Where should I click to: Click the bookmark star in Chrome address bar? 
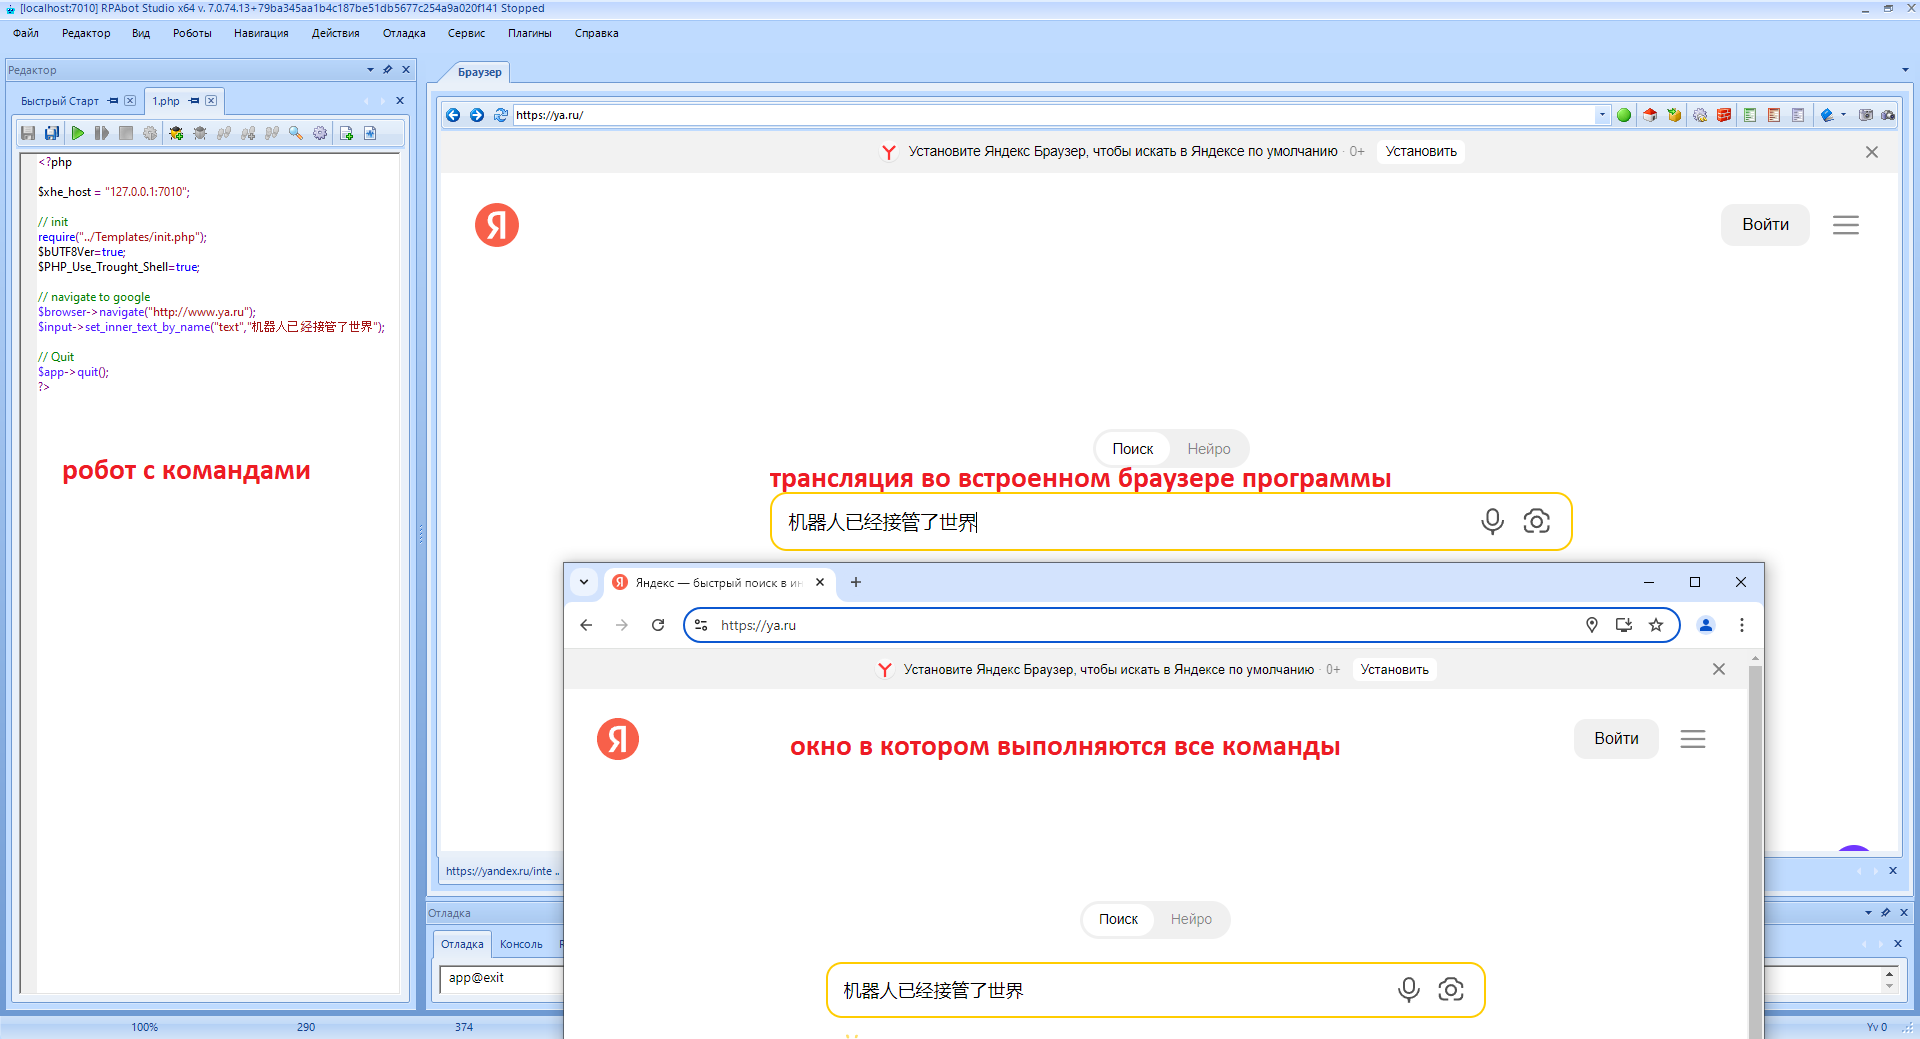click(x=1656, y=625)
